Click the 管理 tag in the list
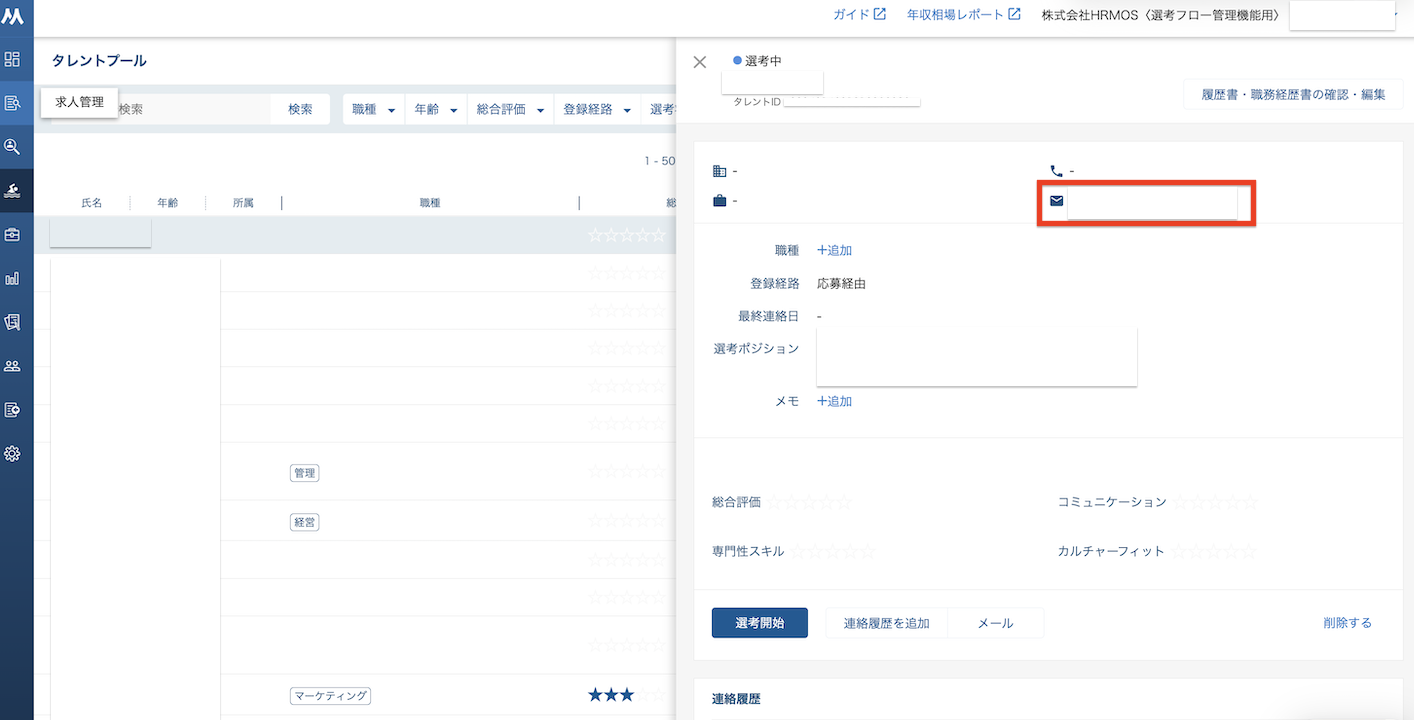This screenshot has height=720, width=1414. 305,473
